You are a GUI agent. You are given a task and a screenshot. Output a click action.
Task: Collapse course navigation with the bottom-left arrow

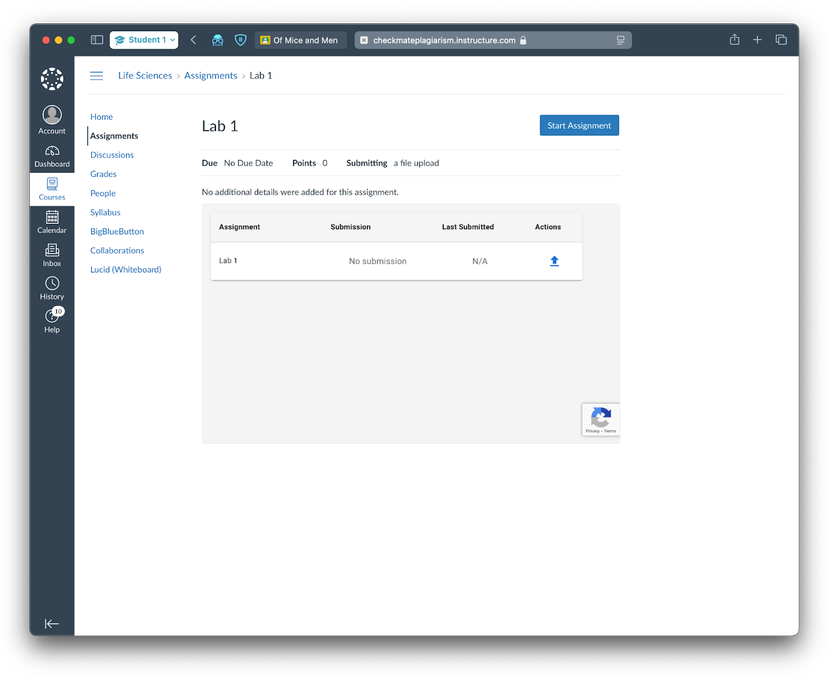pos(52,623)
